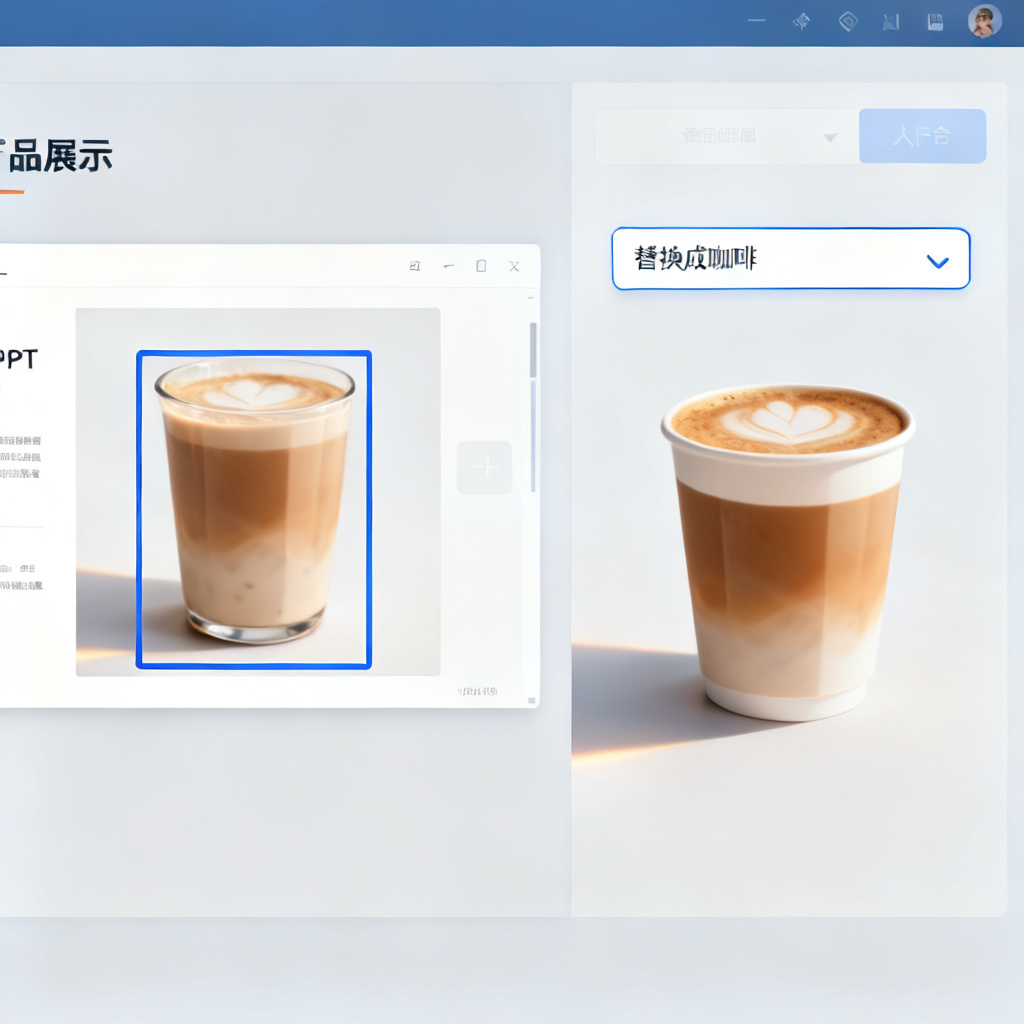Click the dash icon in top bar
Viewport: 1024px width, 1024px height.
(756, 20)
